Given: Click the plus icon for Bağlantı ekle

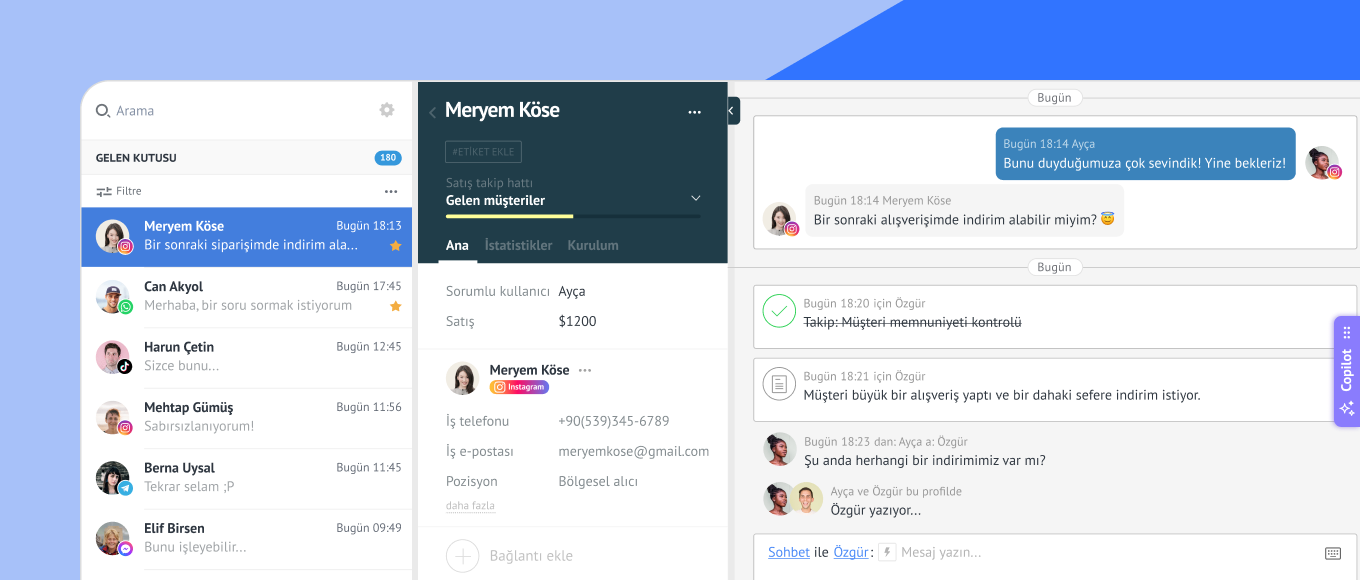Looking at the screenshot, I should point(462,555).
